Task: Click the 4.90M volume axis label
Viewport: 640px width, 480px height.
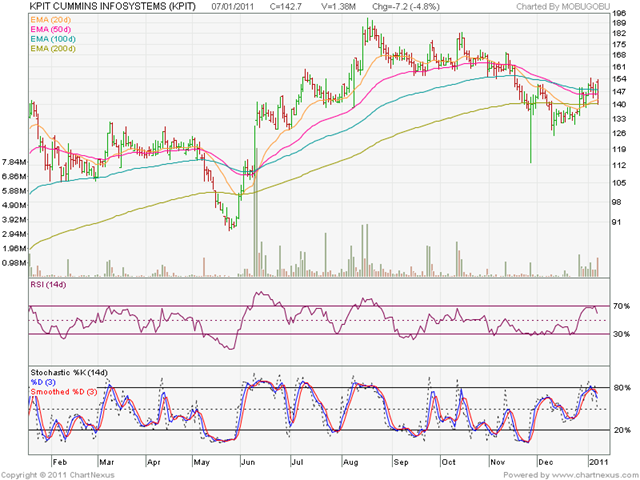Action: tap(14, 205)
